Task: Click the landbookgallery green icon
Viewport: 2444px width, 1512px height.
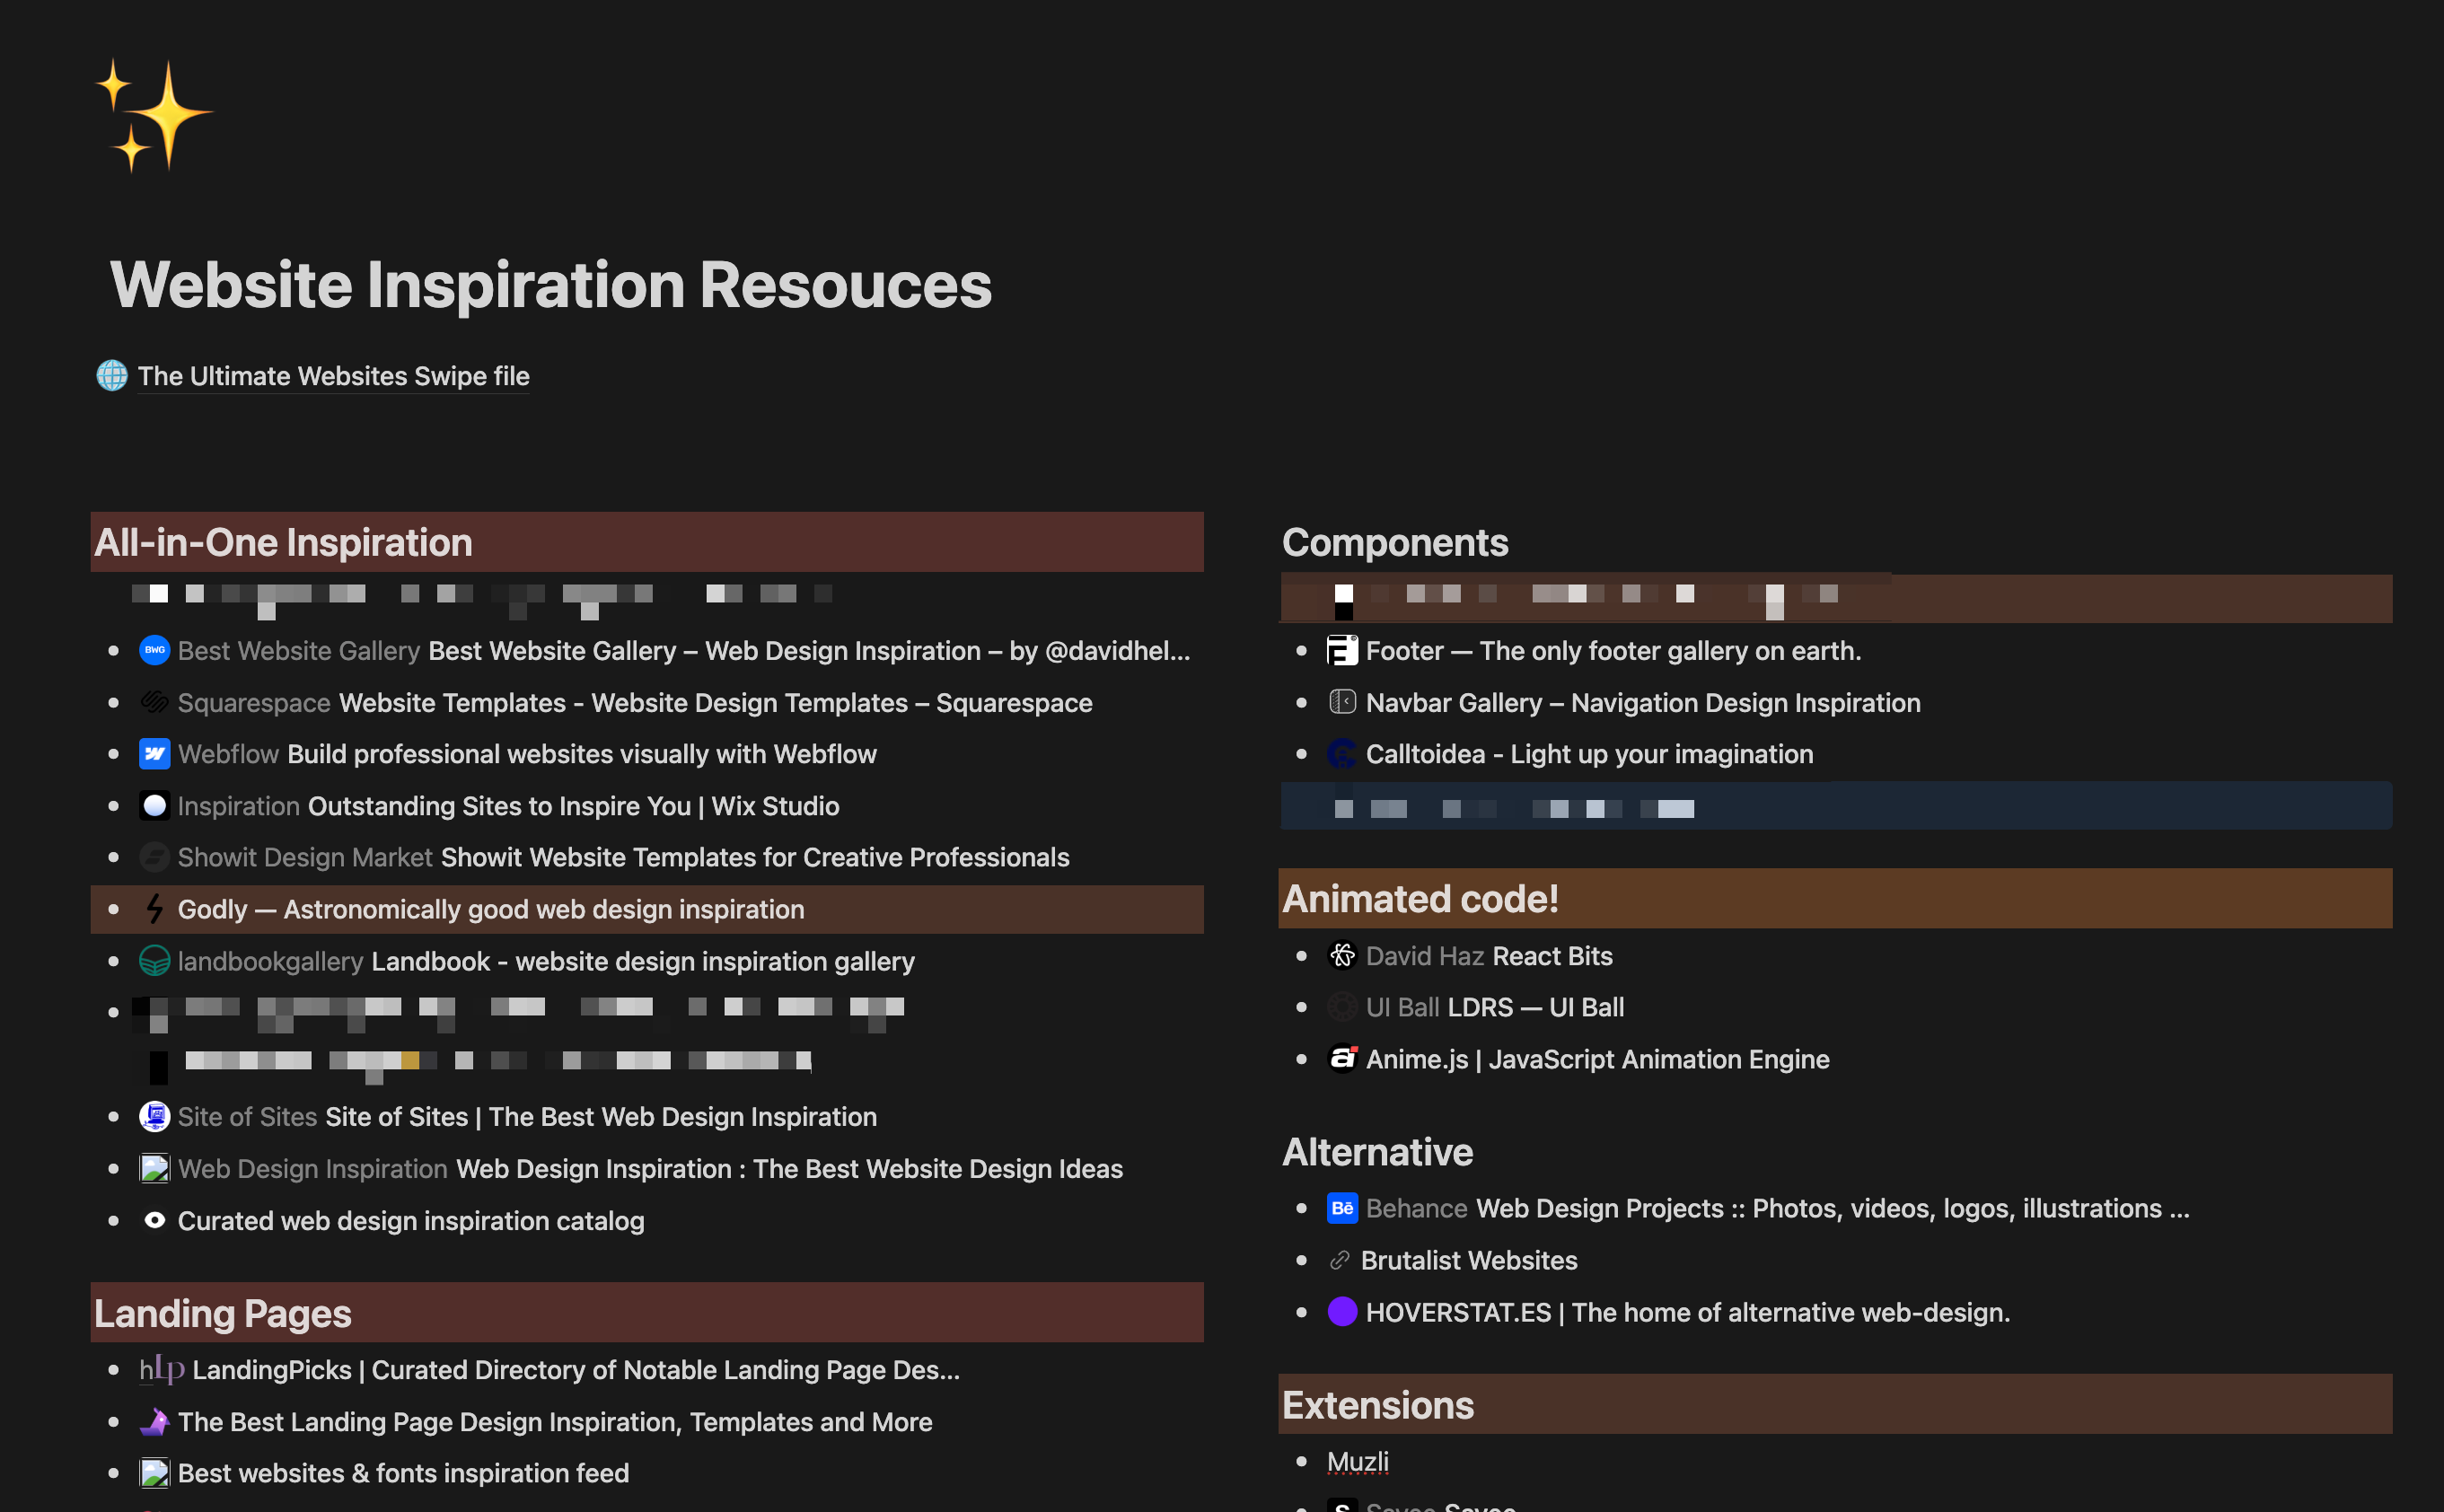Action: tap(154, 961)
